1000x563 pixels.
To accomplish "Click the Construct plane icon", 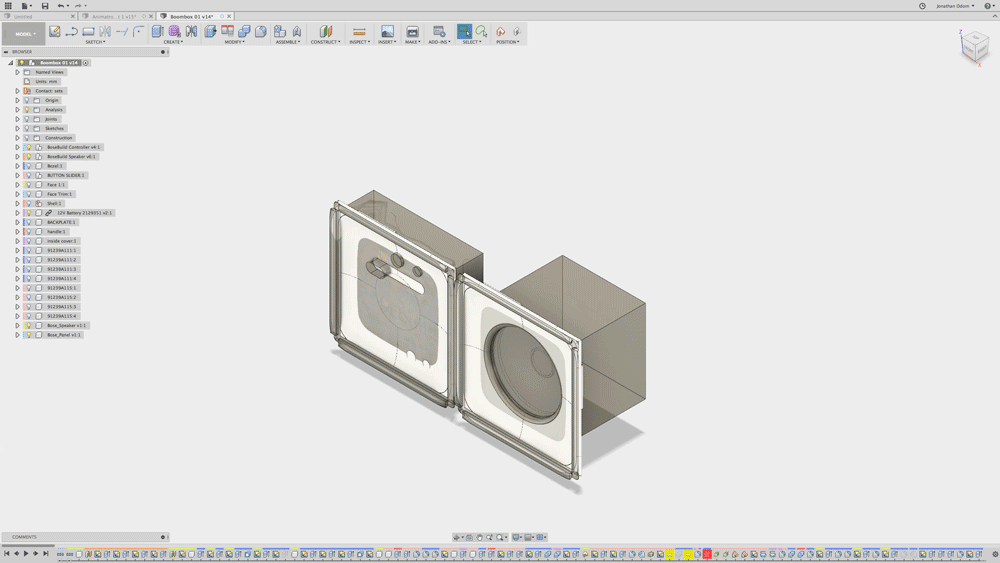I will click(x=325, y=32).
